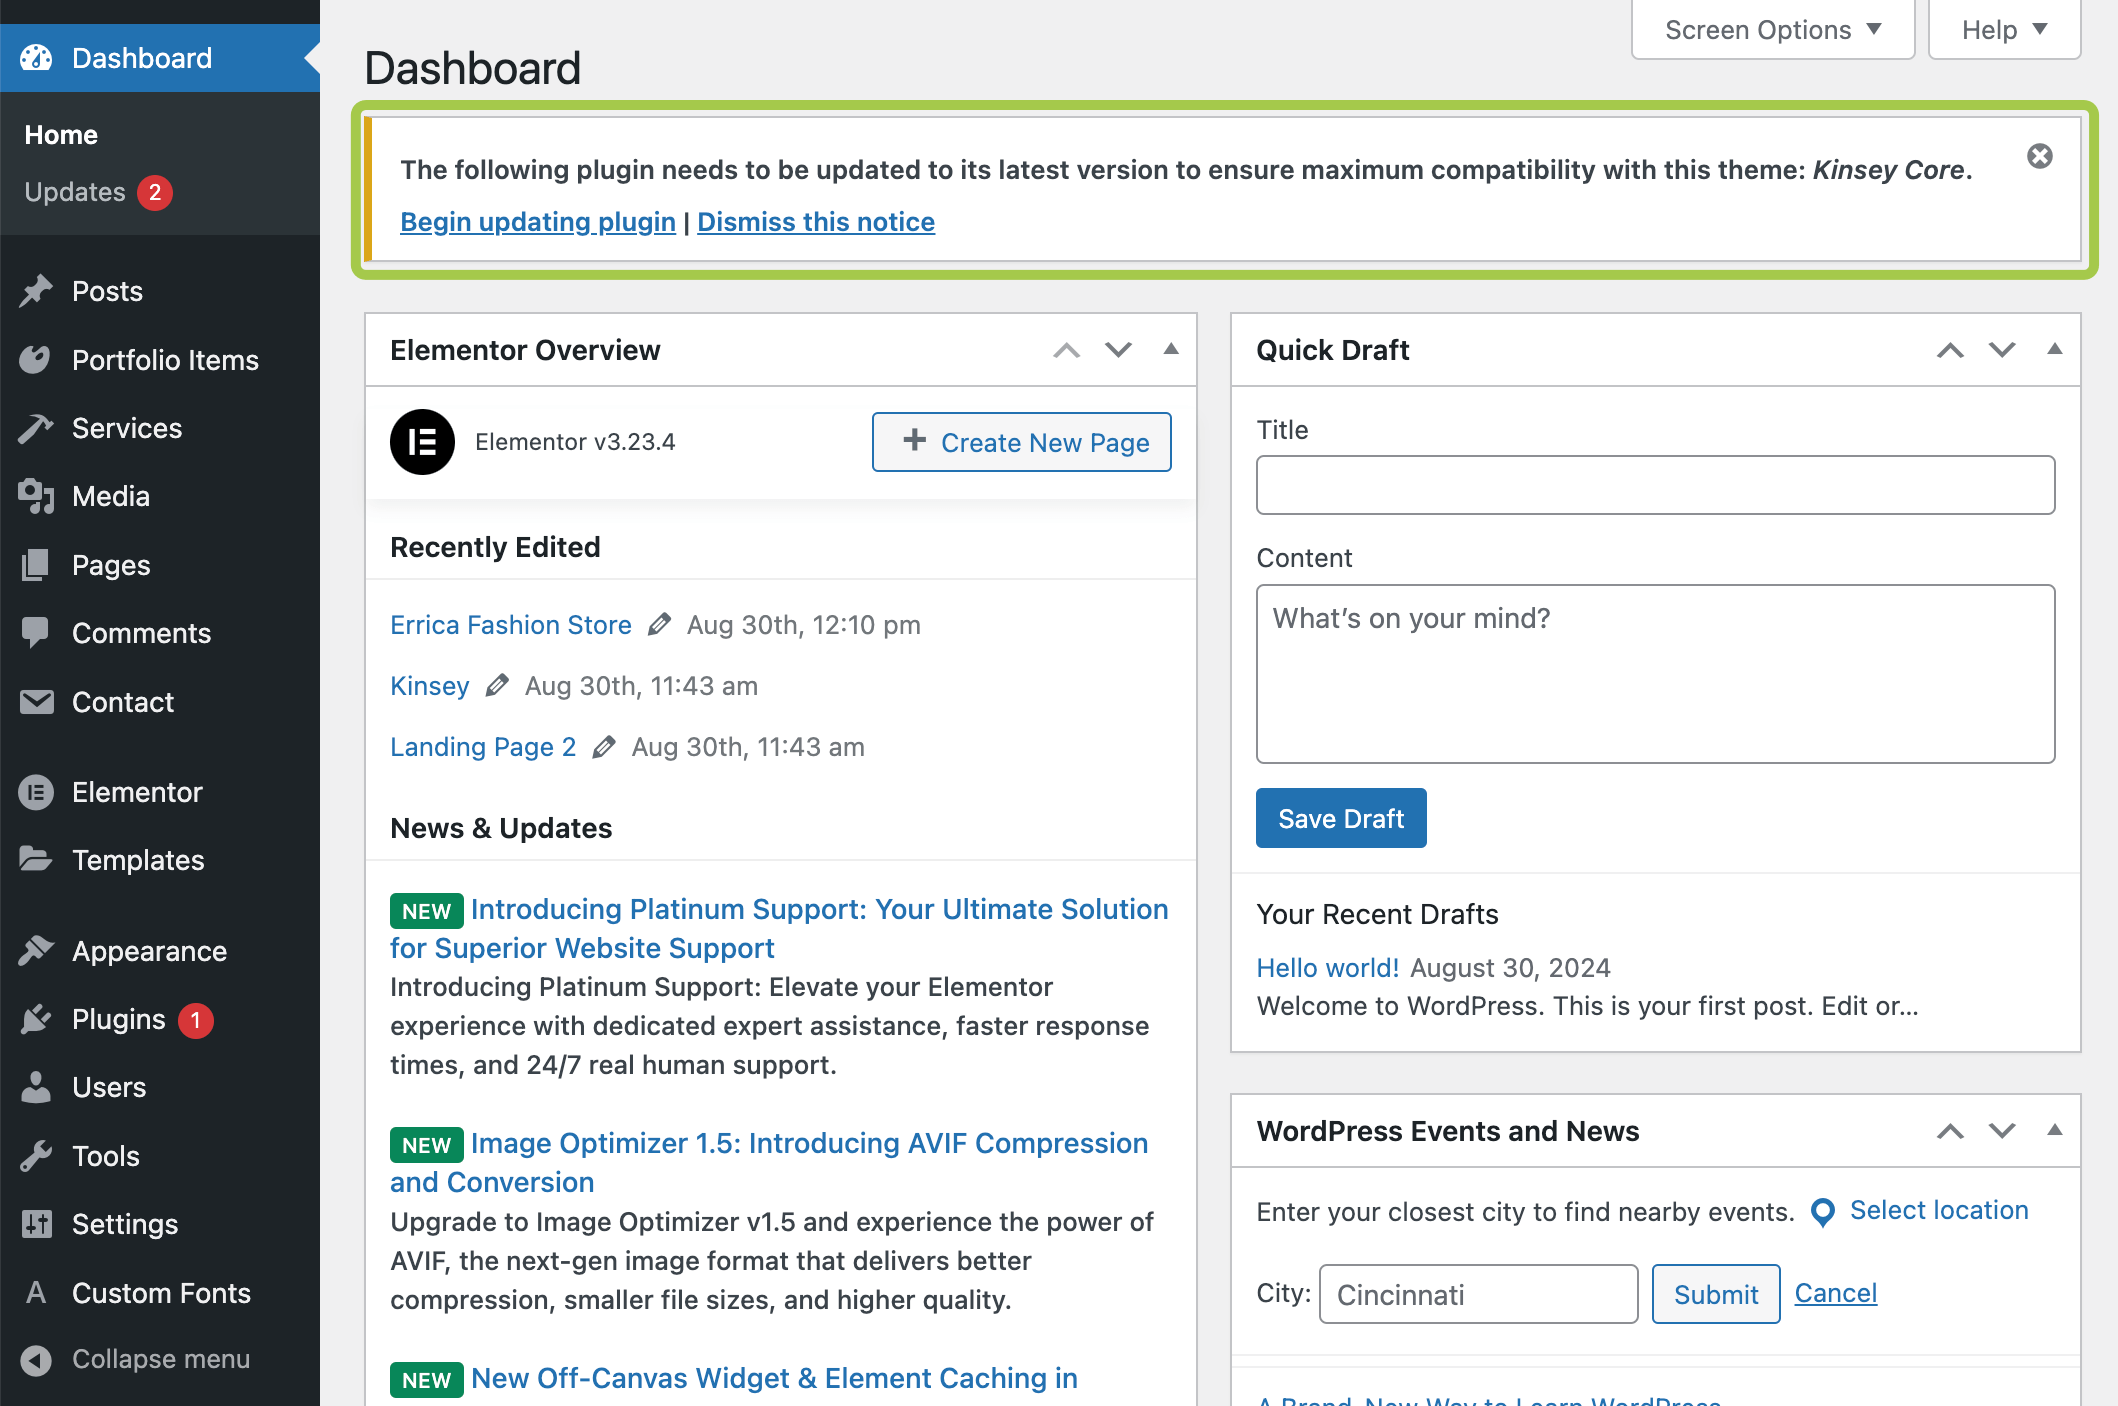Move Elementor Overview panel down with chevron
2118x1406 pixels.
click(x=1118, y=350)
